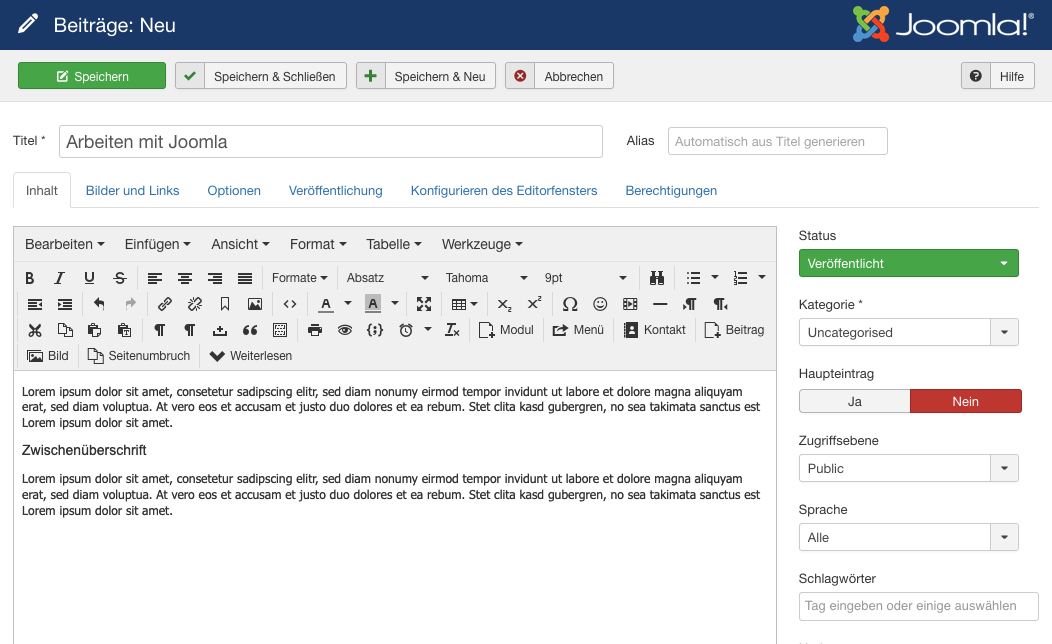
Task: Open the text color picker arrow
Action: pyautogui.click(x=348, y=304)
